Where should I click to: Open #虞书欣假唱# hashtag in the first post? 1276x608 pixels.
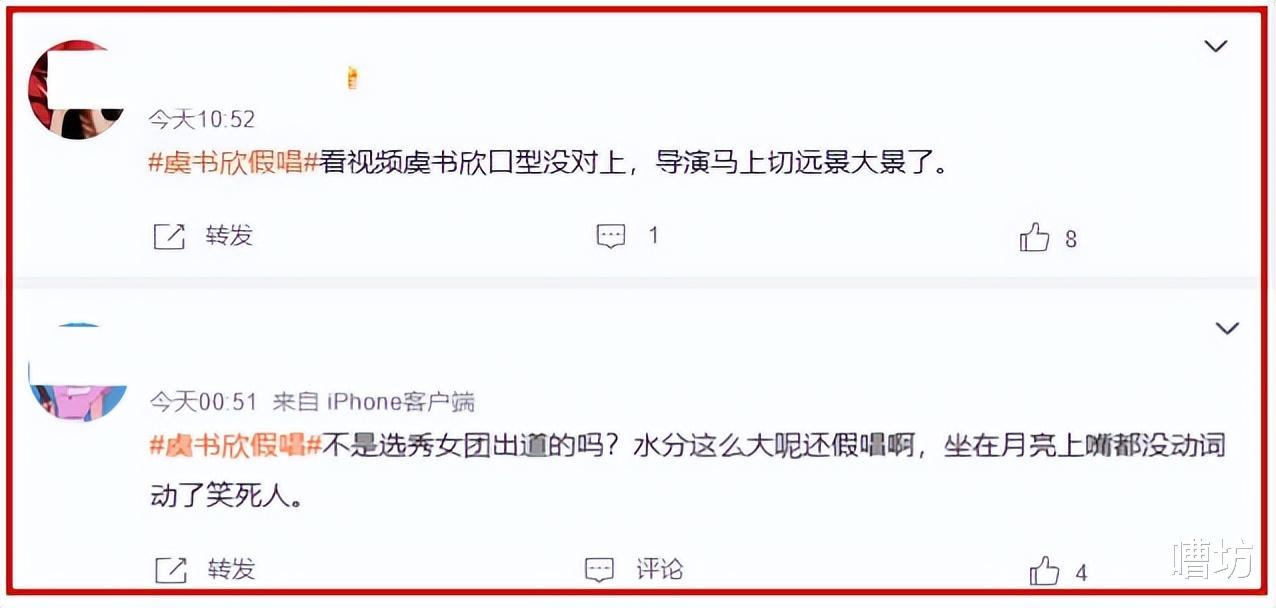tap(233, 162)
